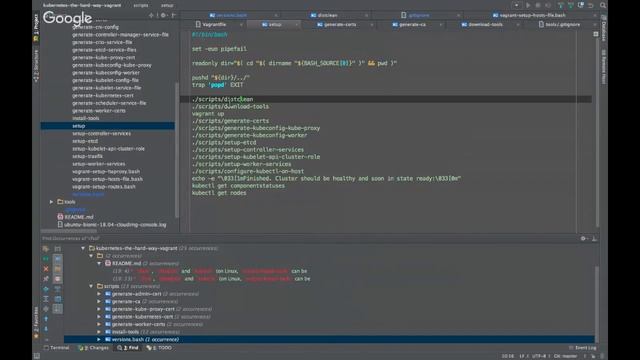Viewport: 640px width, 360px height.
Task: Click the red X close icon in Find toolbar
Action: pos(46,269)
